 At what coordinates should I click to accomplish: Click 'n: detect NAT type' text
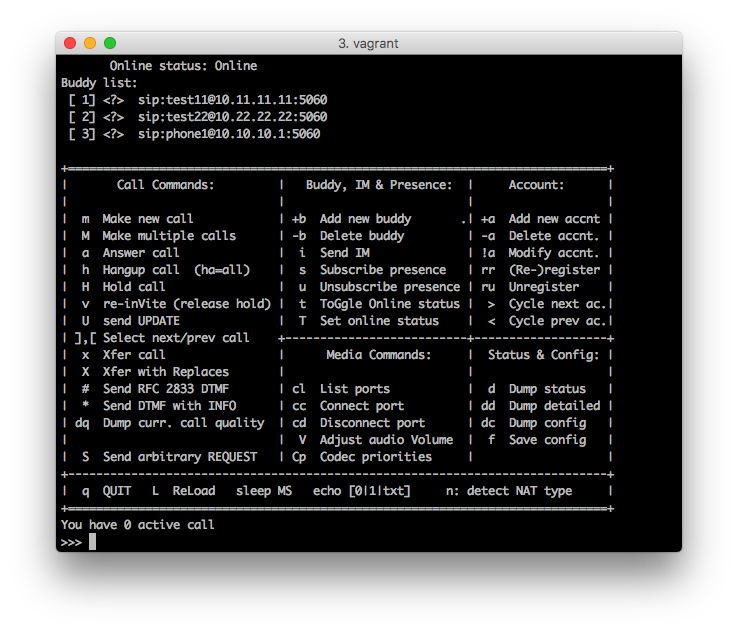[x=509, y=491]
